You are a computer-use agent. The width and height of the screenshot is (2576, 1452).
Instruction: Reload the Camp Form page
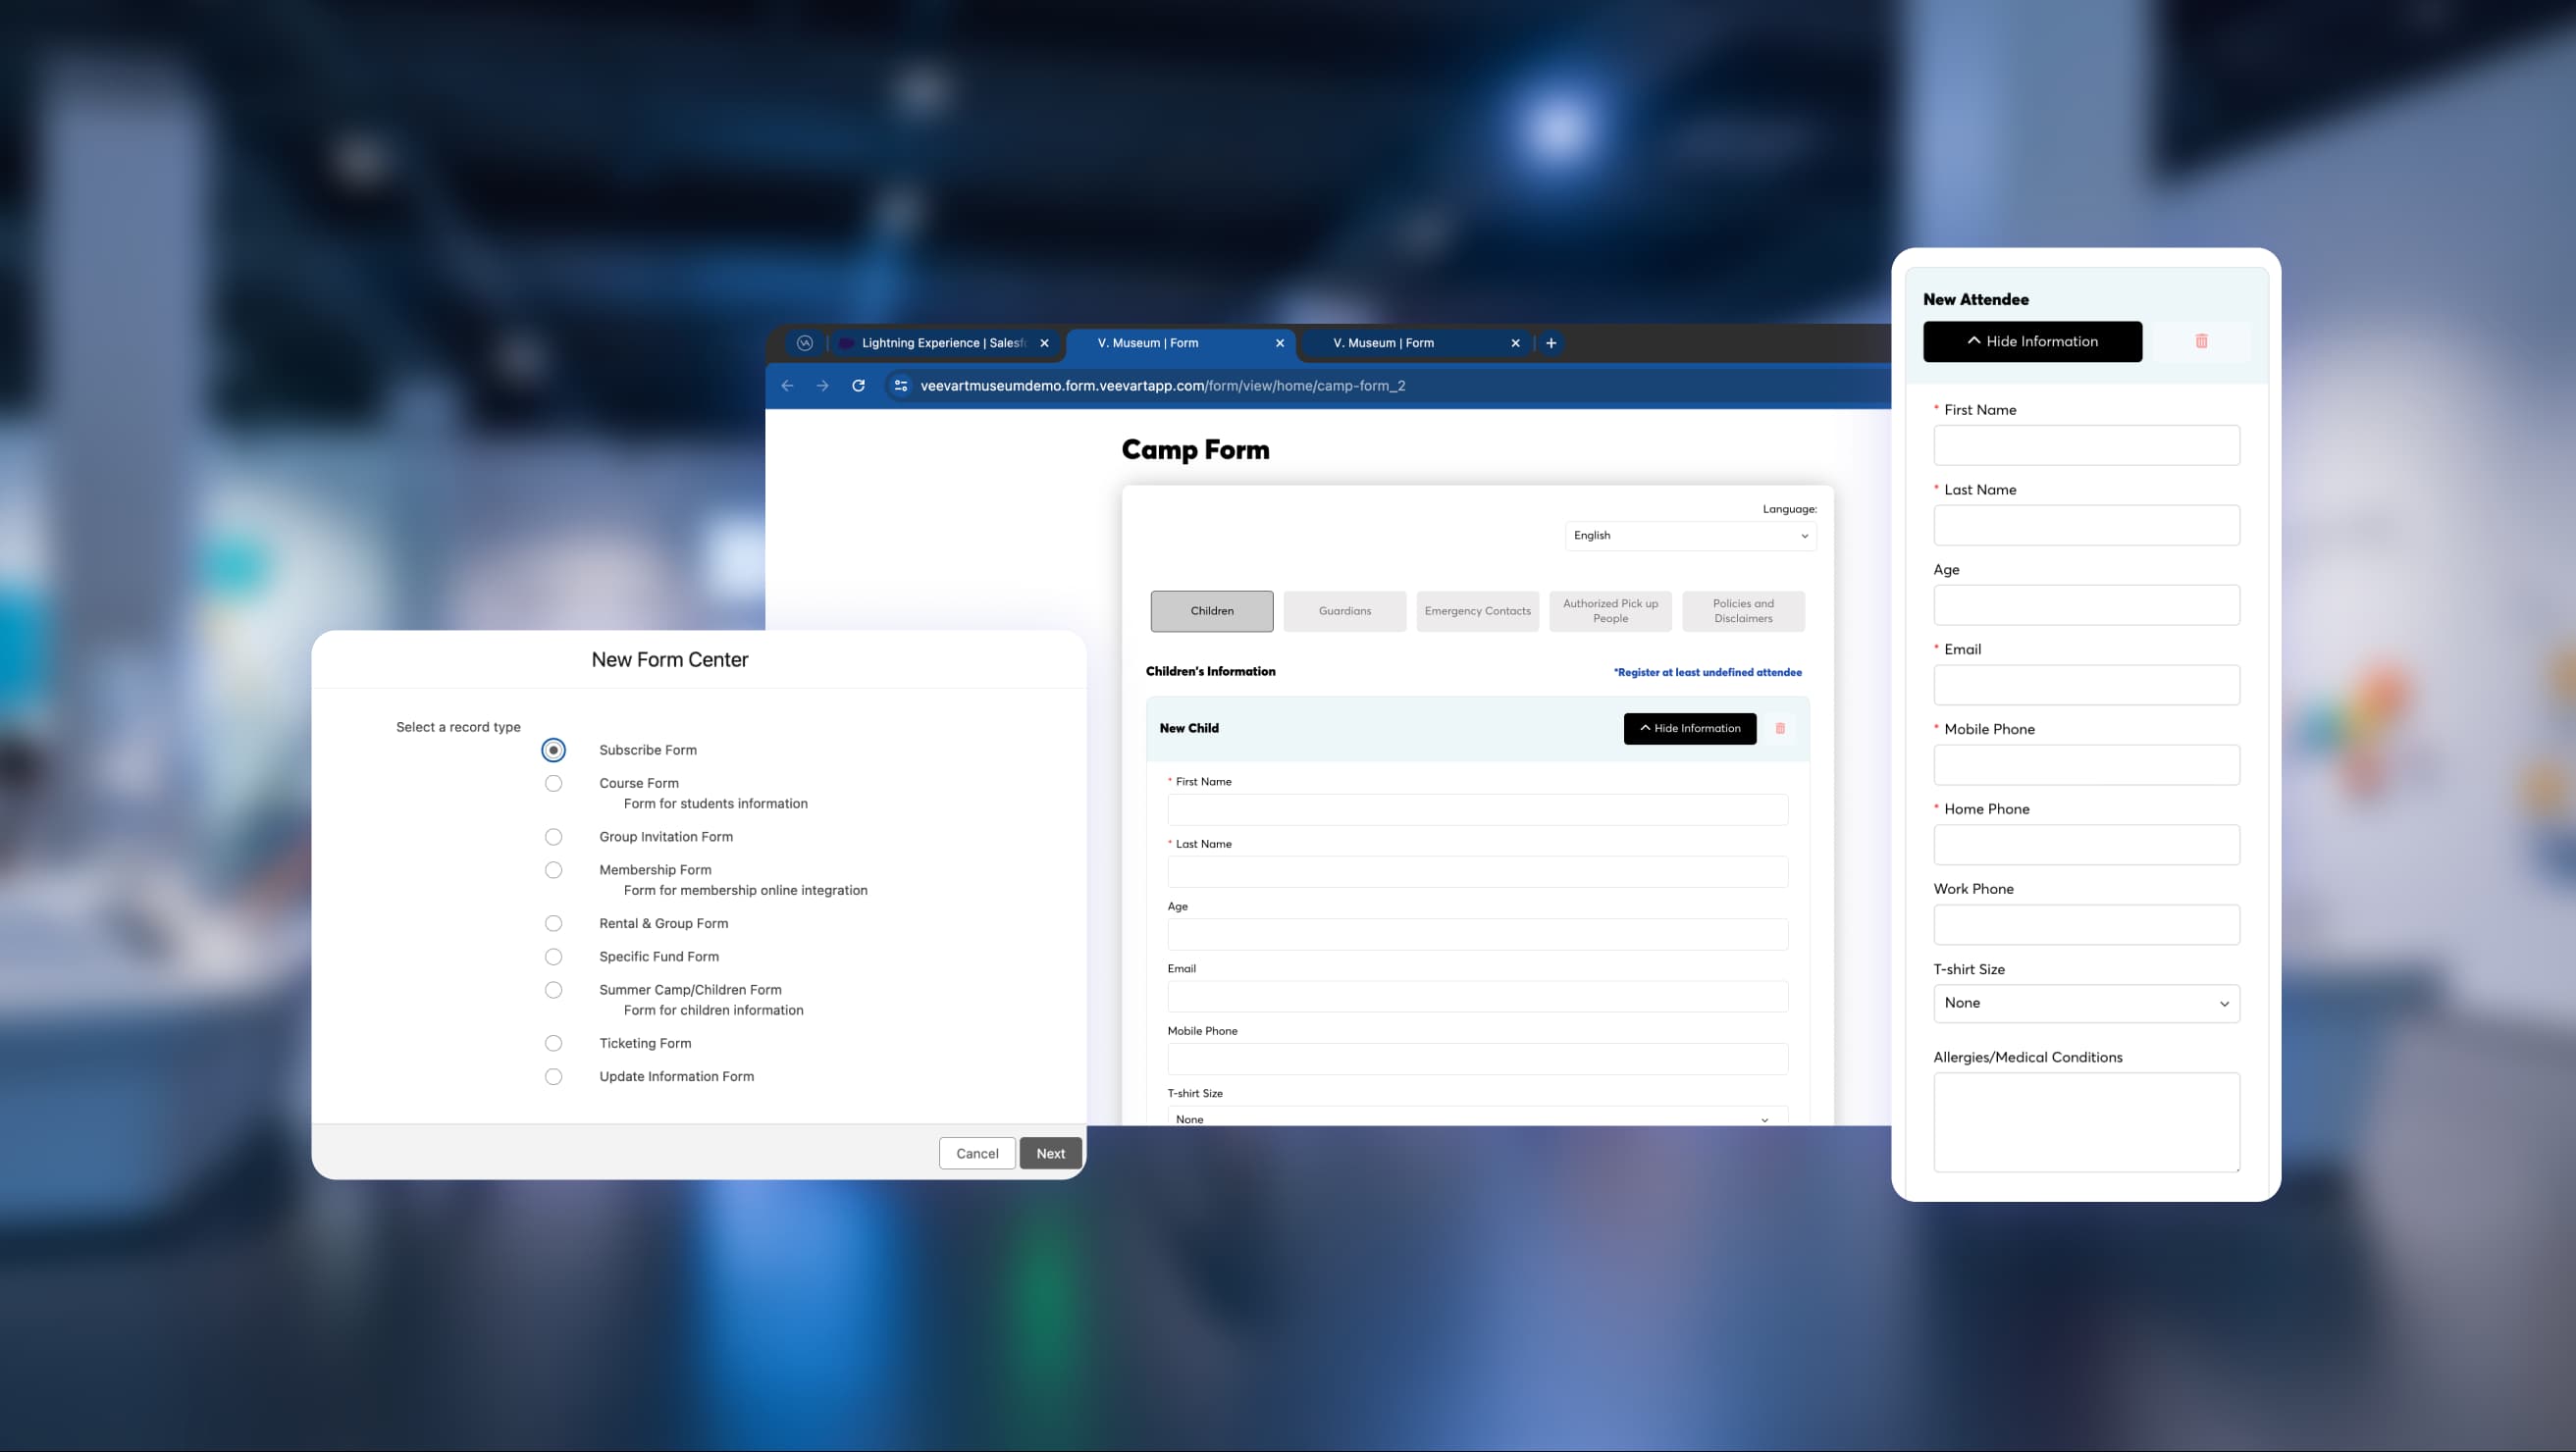(858, 385)
